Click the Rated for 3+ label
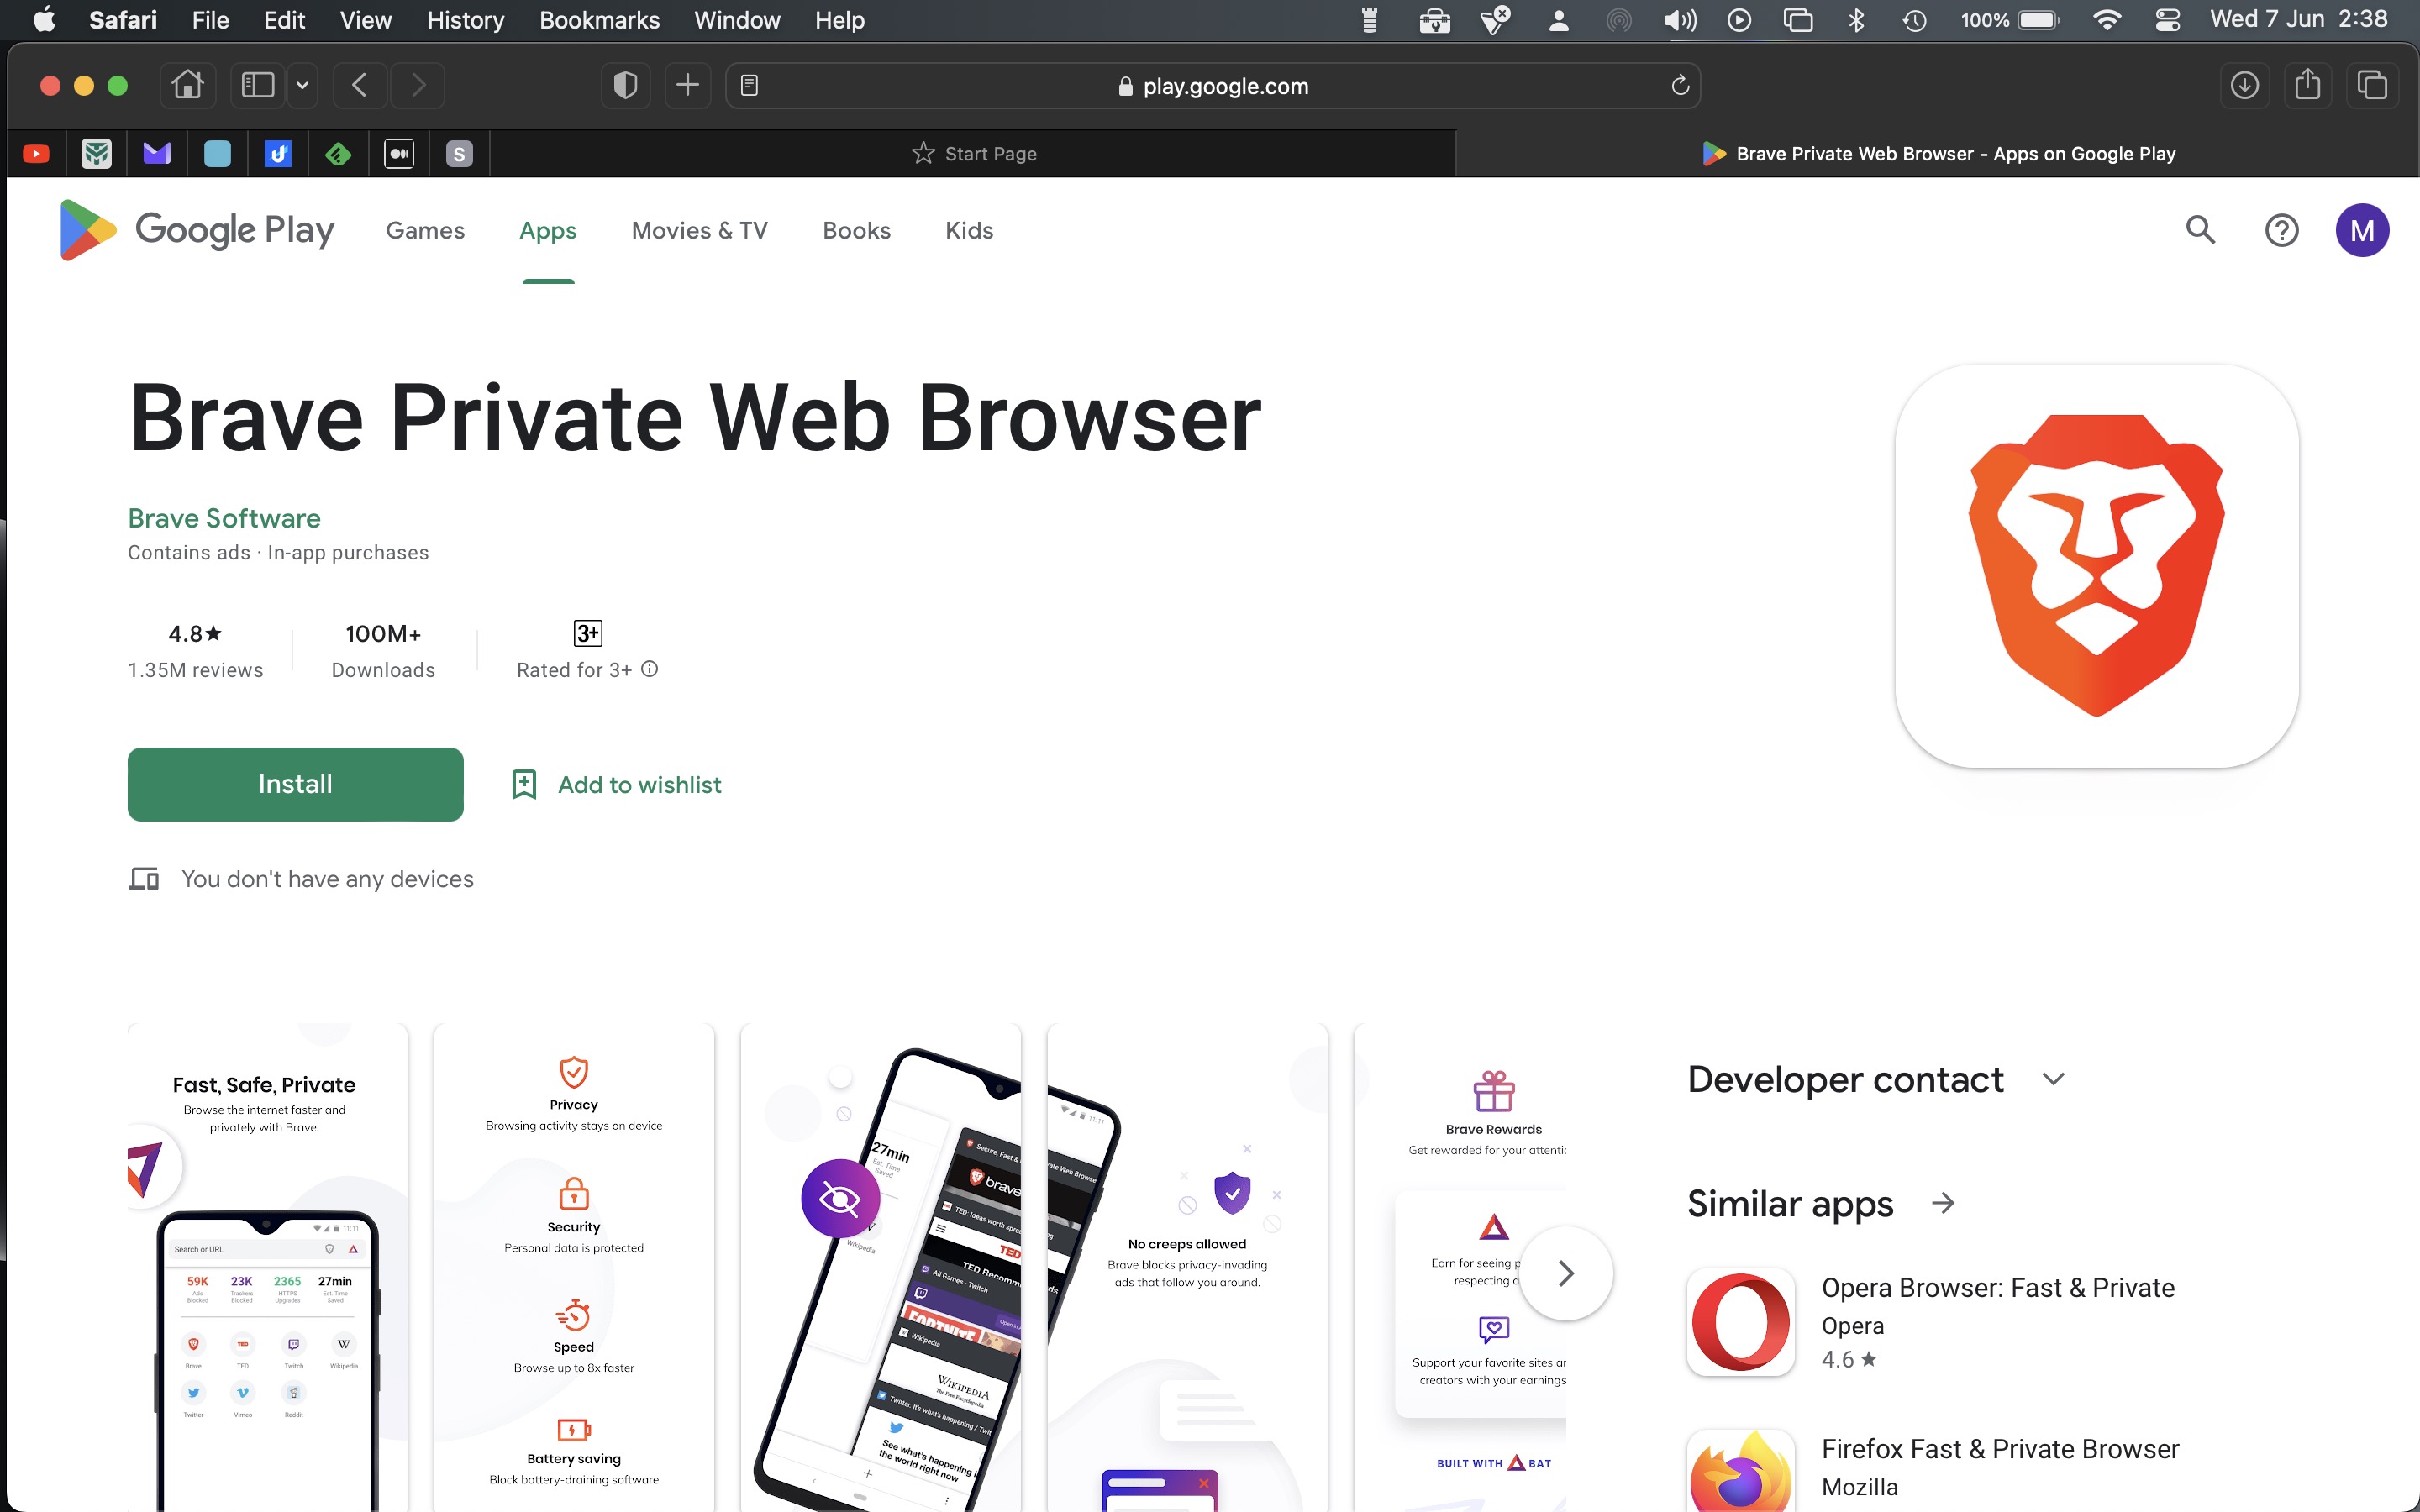This screenshot has height=1512, width=2420. [574, 670]
